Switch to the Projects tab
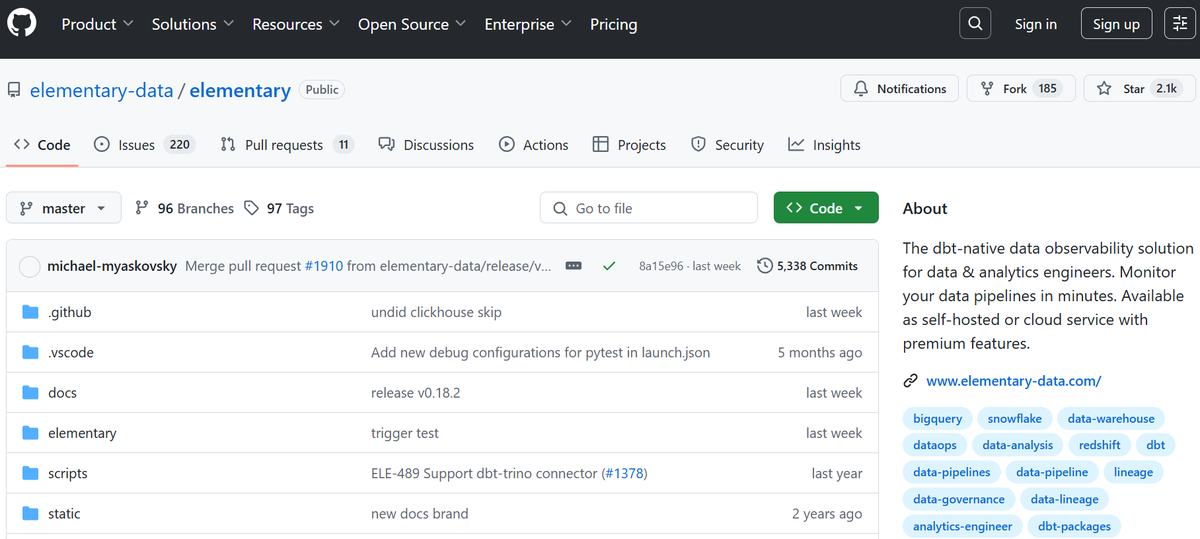The width and height of the screenshot is (1200, 539). (x=629, y=145)
